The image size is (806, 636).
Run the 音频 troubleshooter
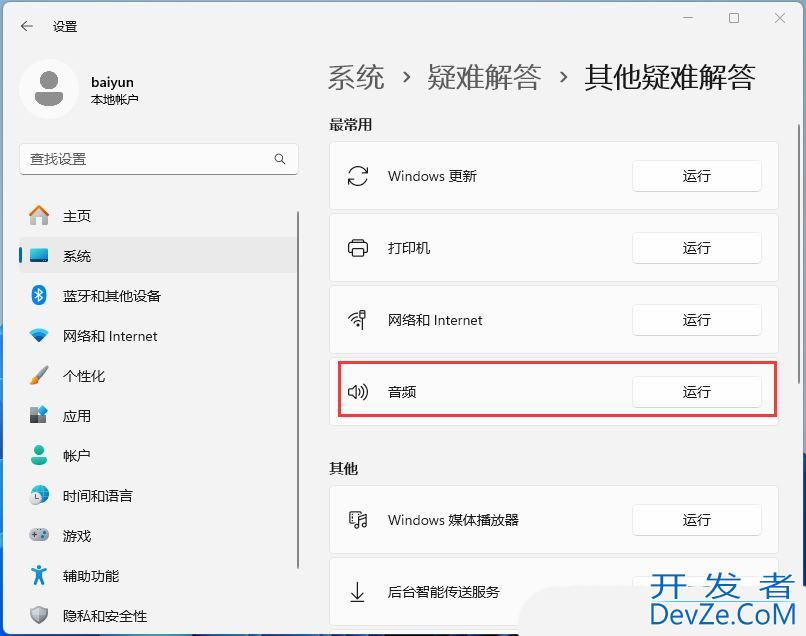point(697,392)
